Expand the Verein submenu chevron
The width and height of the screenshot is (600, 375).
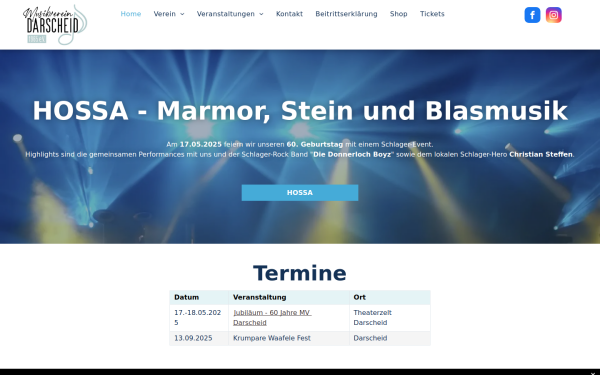[182, 14]
